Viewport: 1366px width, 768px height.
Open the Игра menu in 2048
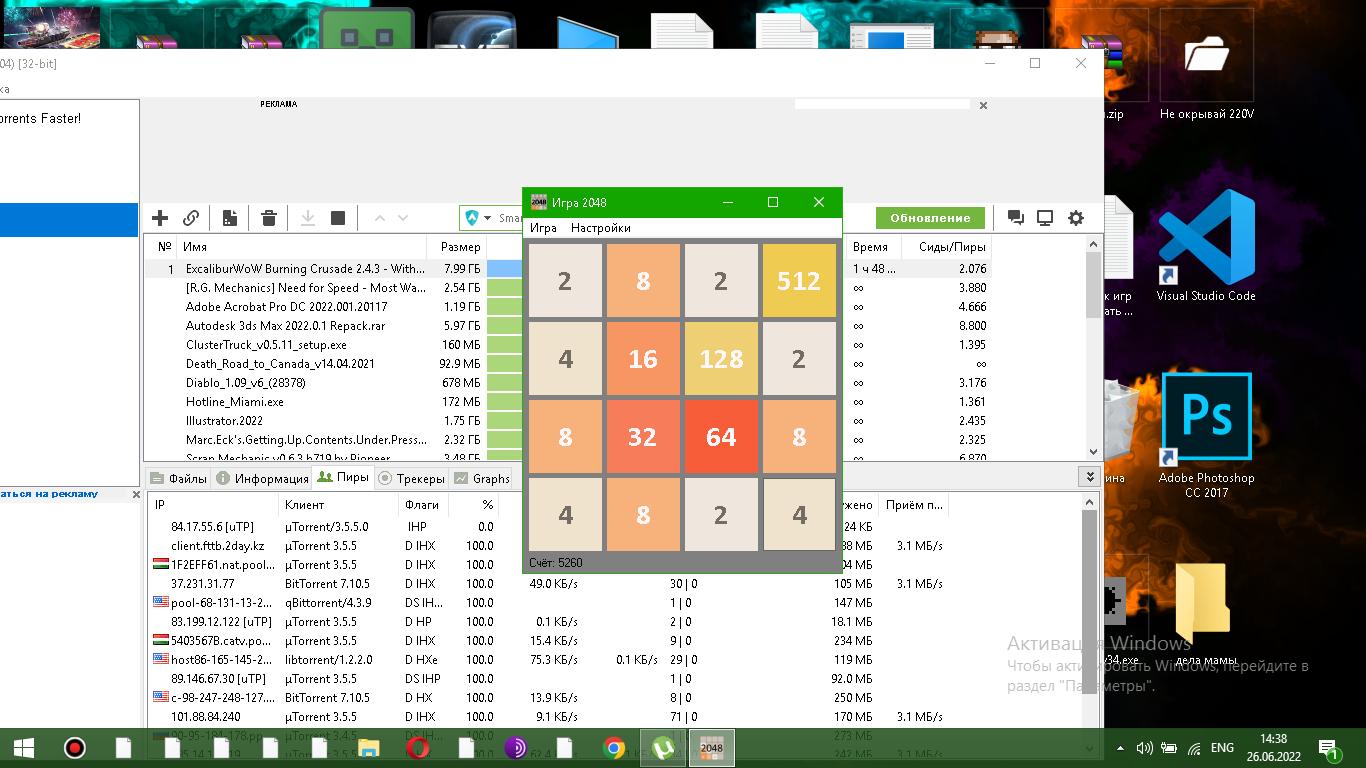[543, 228]
